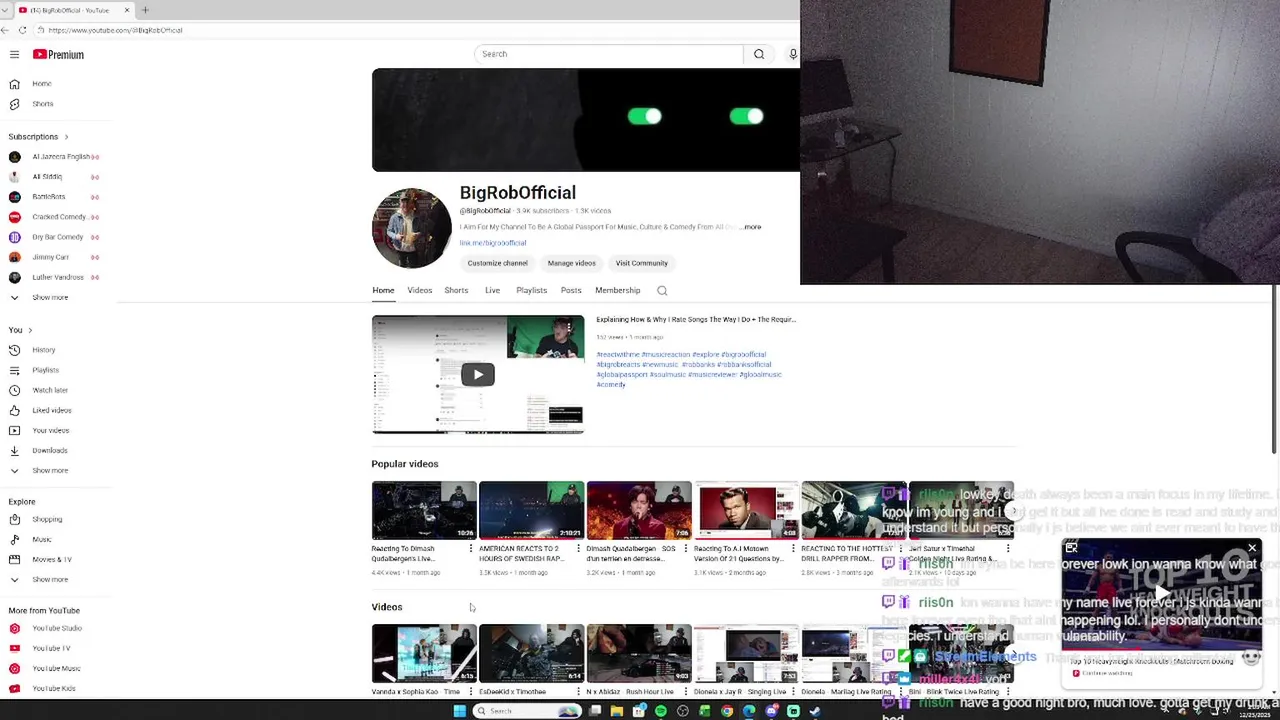Expand the miniplayer to full view
This screenshot has width=1280, height=720.
[1071, 548]
